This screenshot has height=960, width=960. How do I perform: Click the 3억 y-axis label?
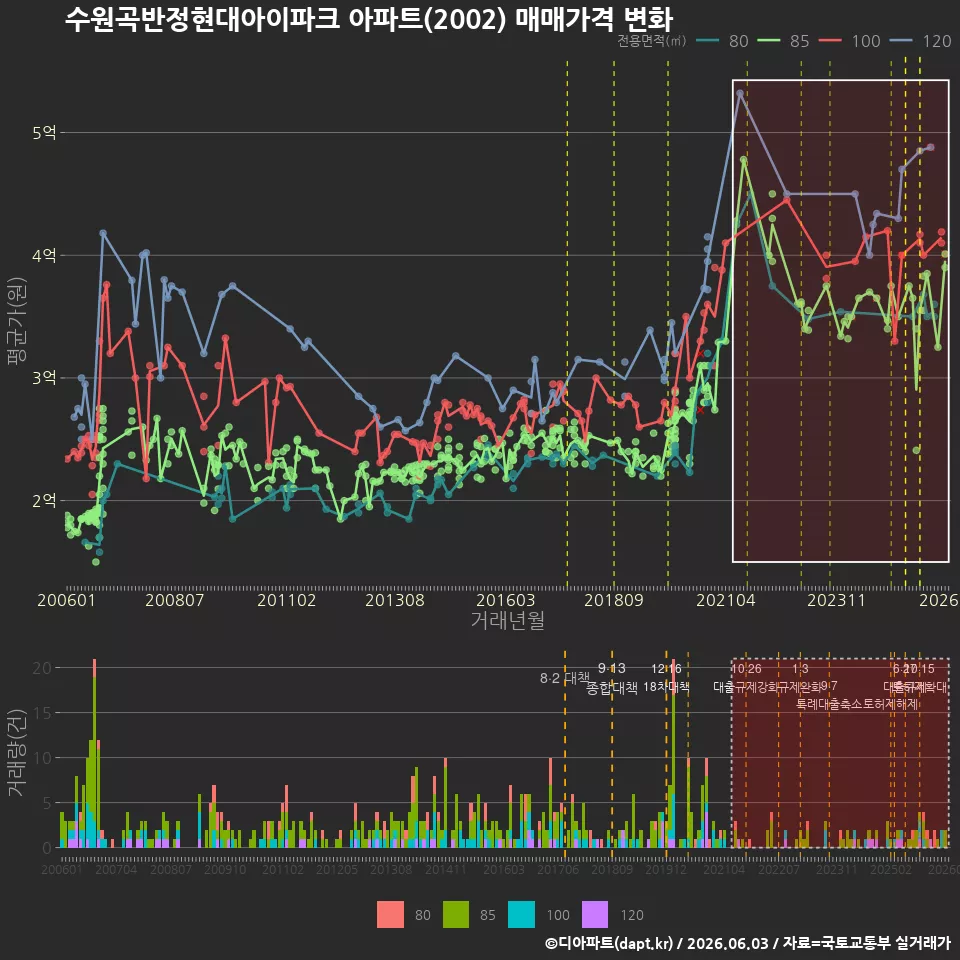pyautogui.click(x=44, y=377)
